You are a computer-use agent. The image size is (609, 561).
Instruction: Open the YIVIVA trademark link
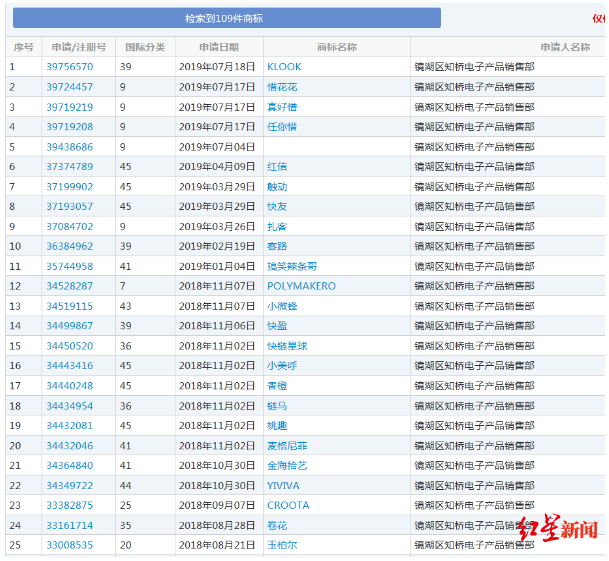285,485
